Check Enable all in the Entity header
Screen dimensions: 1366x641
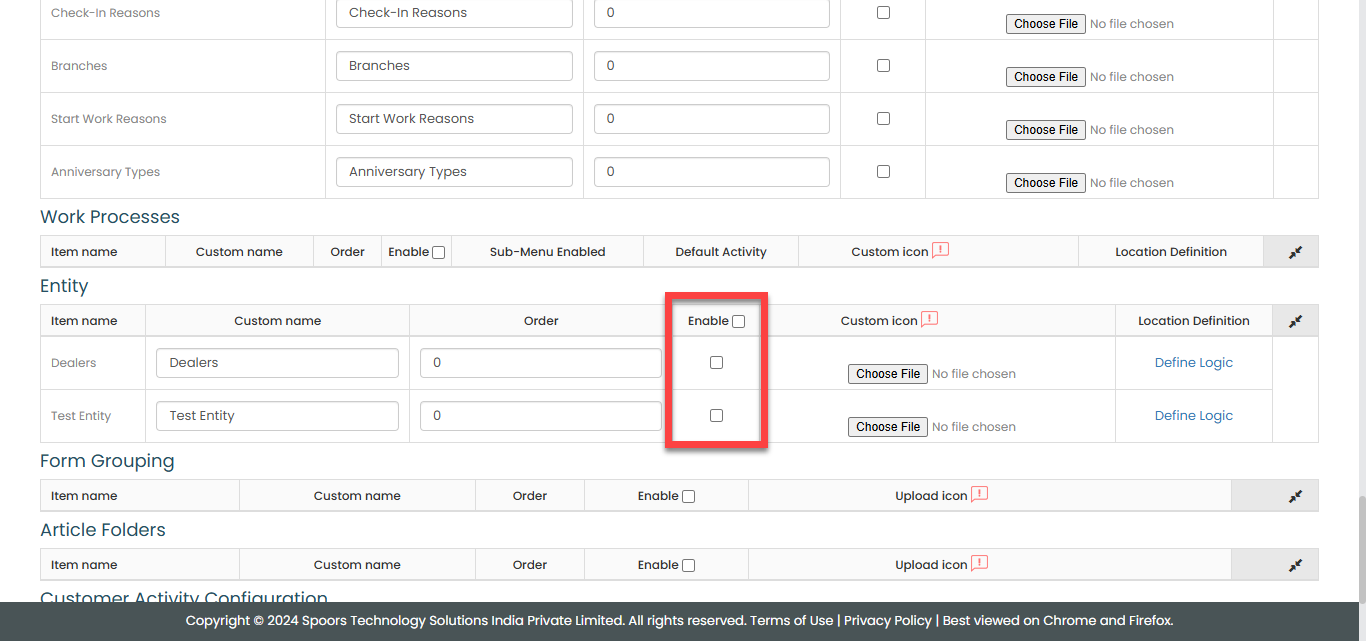click(x=738, y=322)
